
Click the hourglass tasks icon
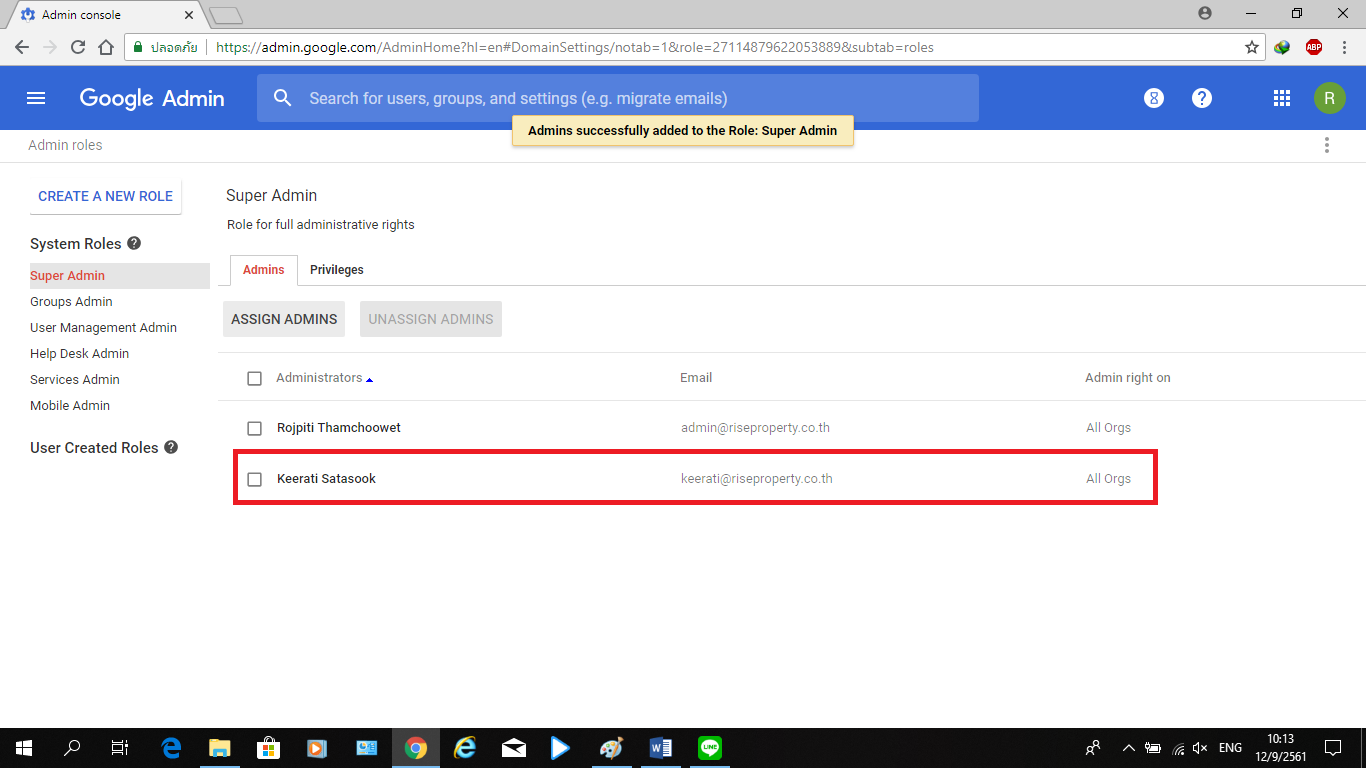click(x=1153, y=98)
